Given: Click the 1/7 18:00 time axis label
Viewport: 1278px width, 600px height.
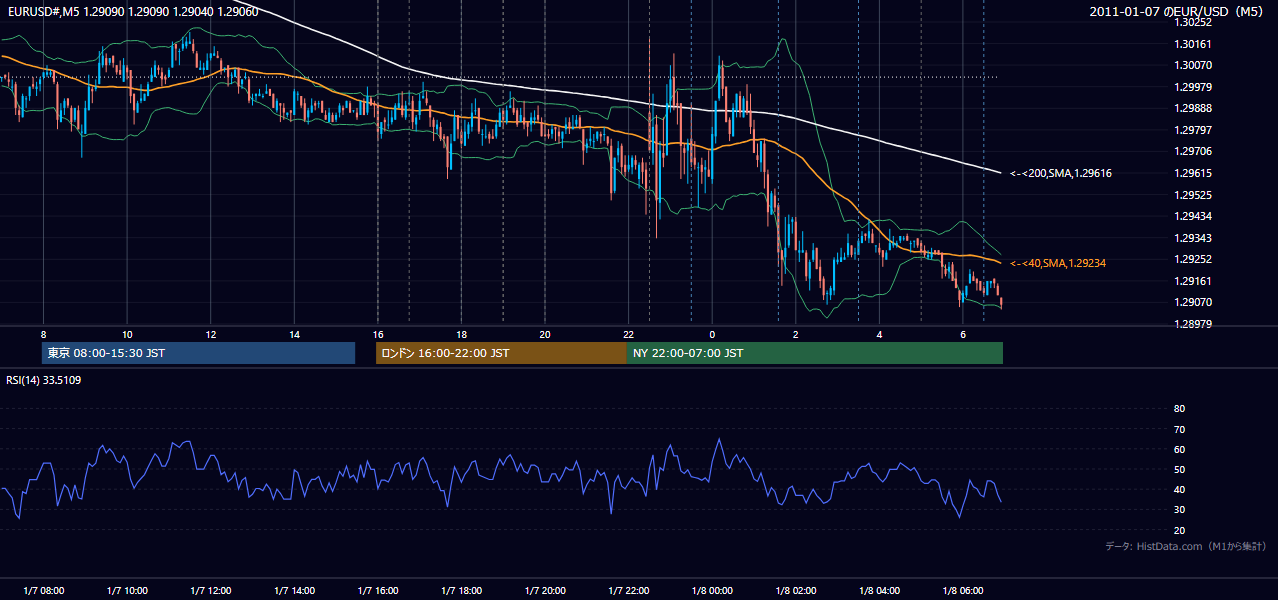Looking at the screenshot, I should [x=461, y=591].
